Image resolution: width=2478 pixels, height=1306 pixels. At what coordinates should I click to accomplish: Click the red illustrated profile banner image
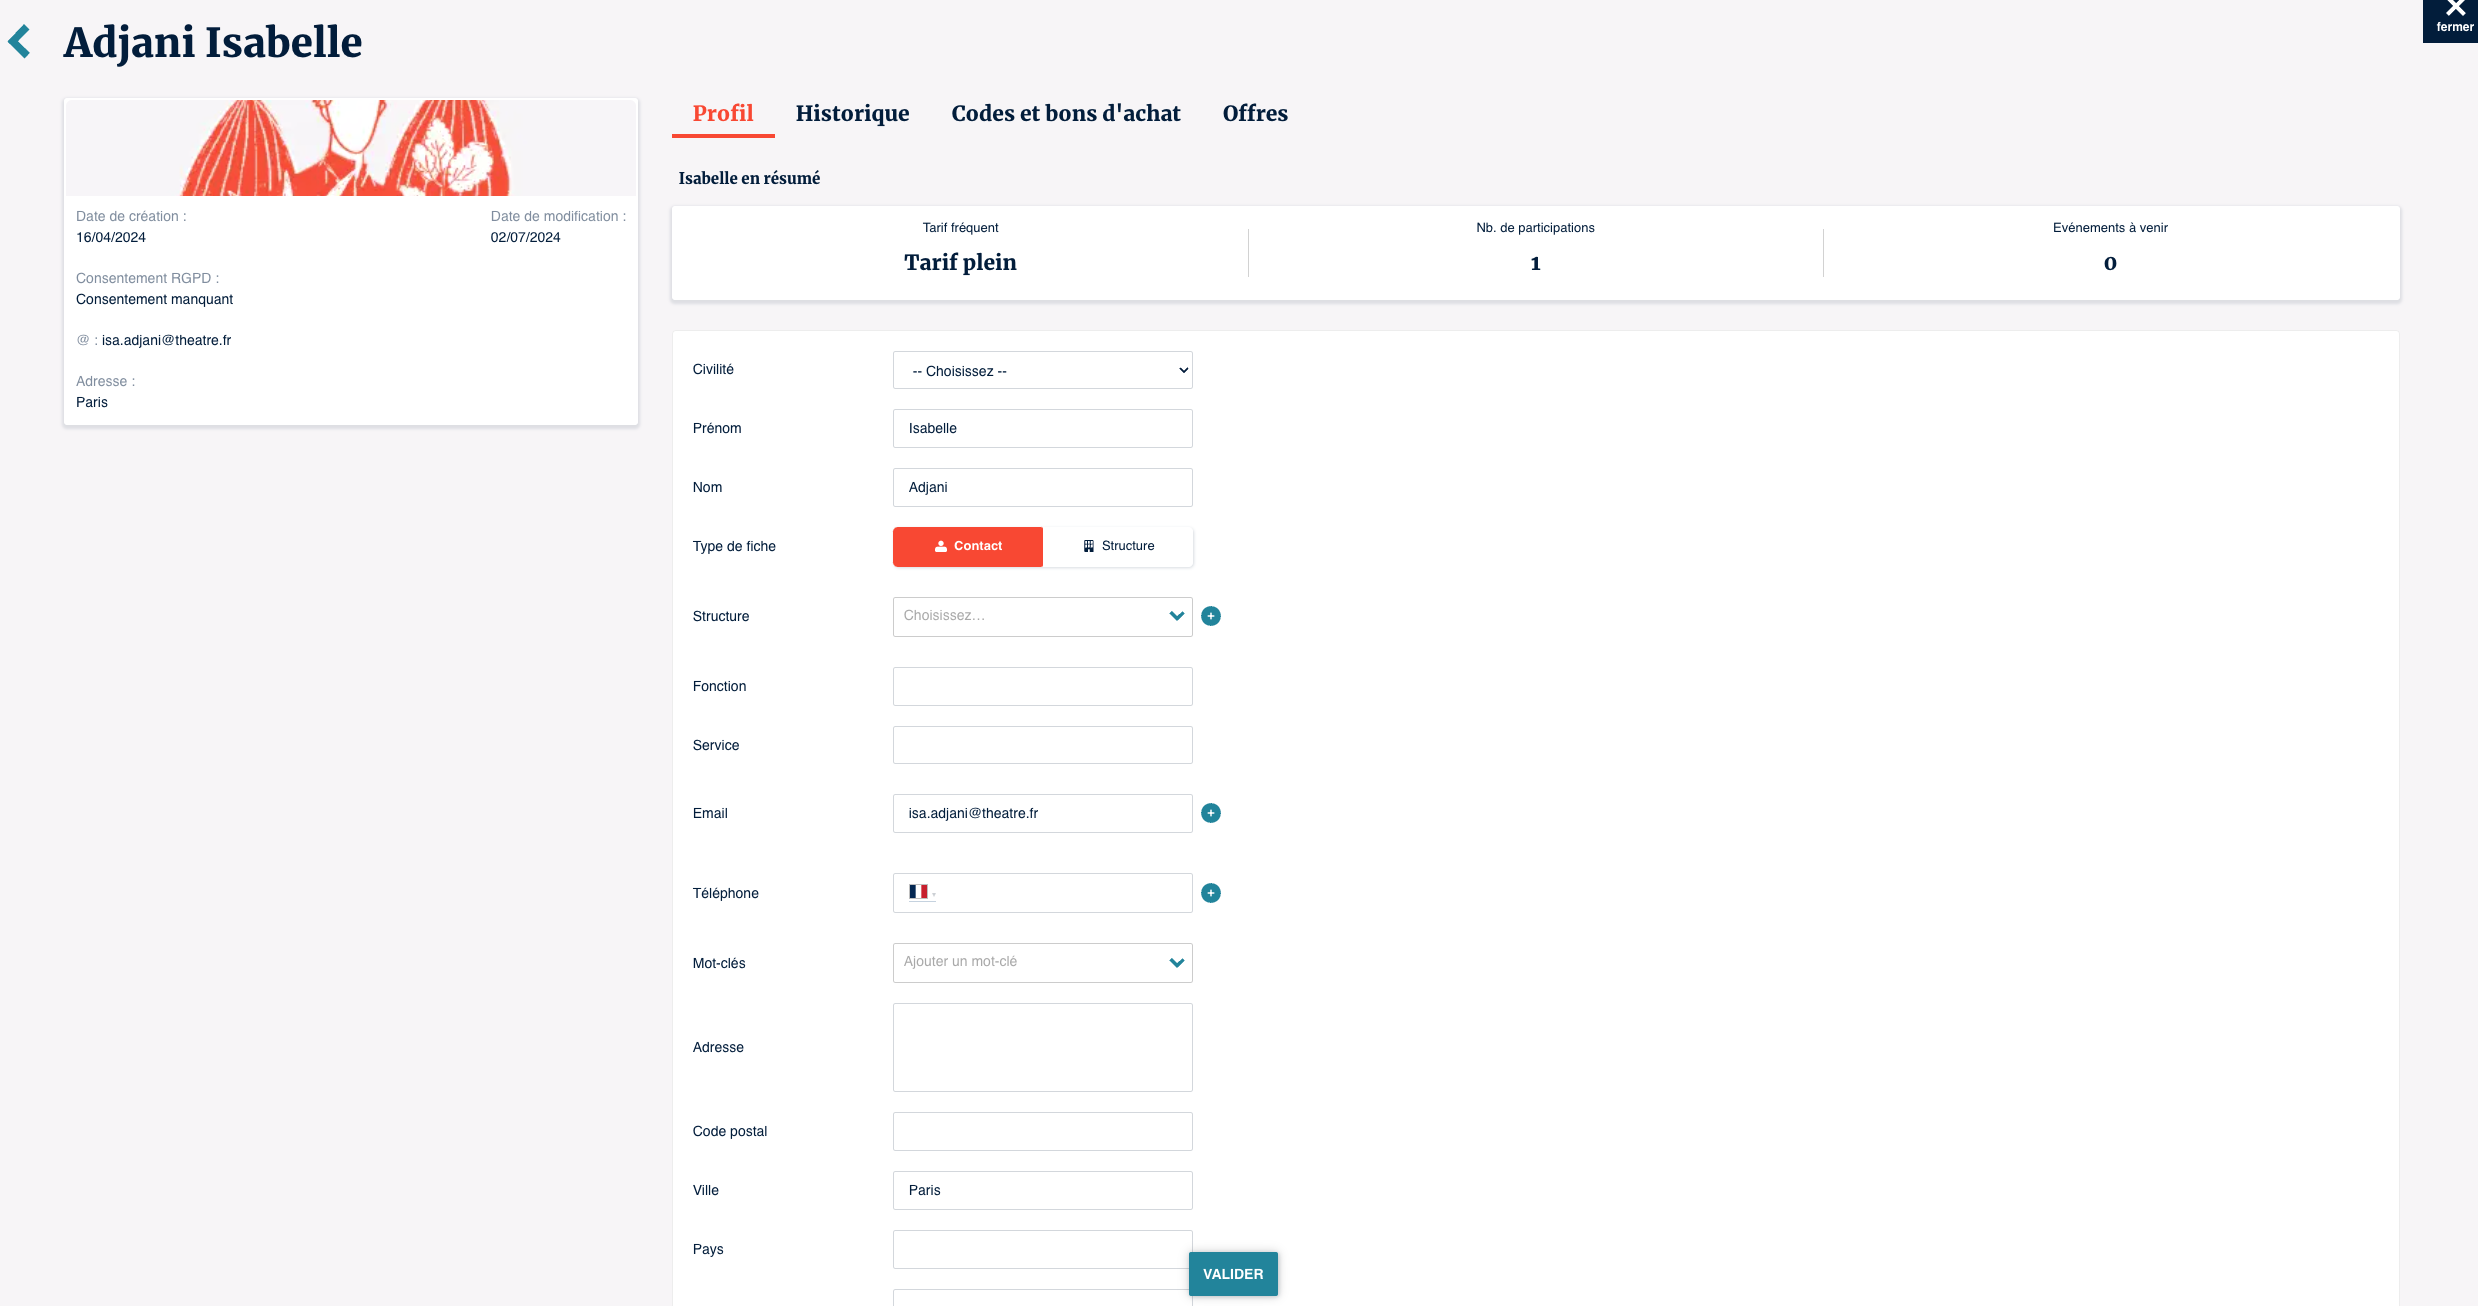(x=350, y=148)
